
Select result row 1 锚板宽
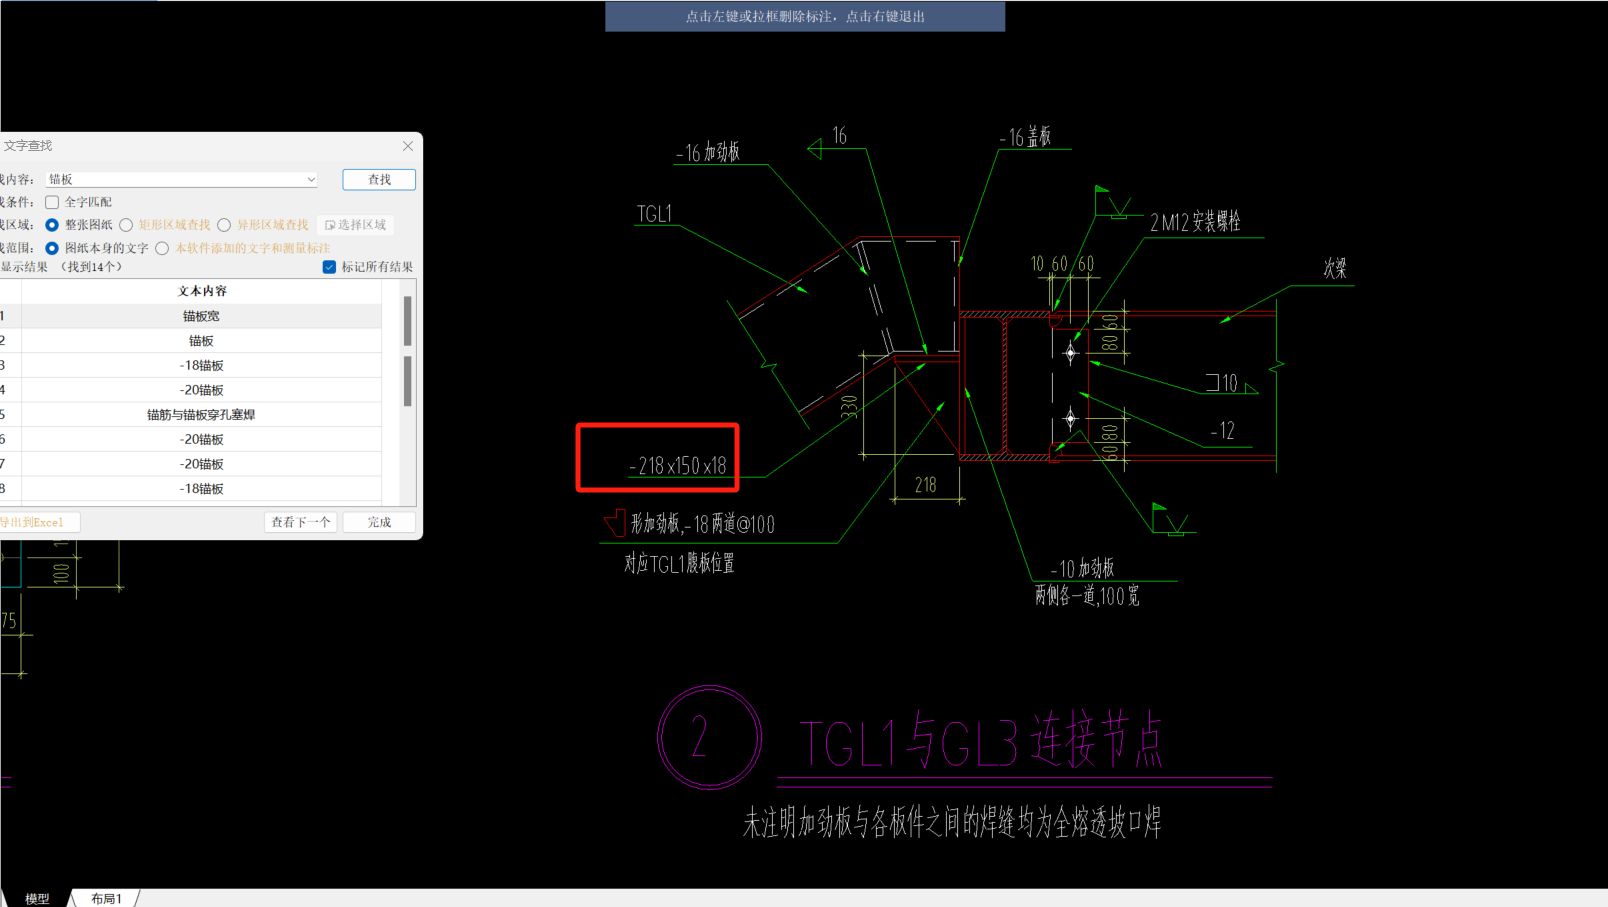coord(202,316)
